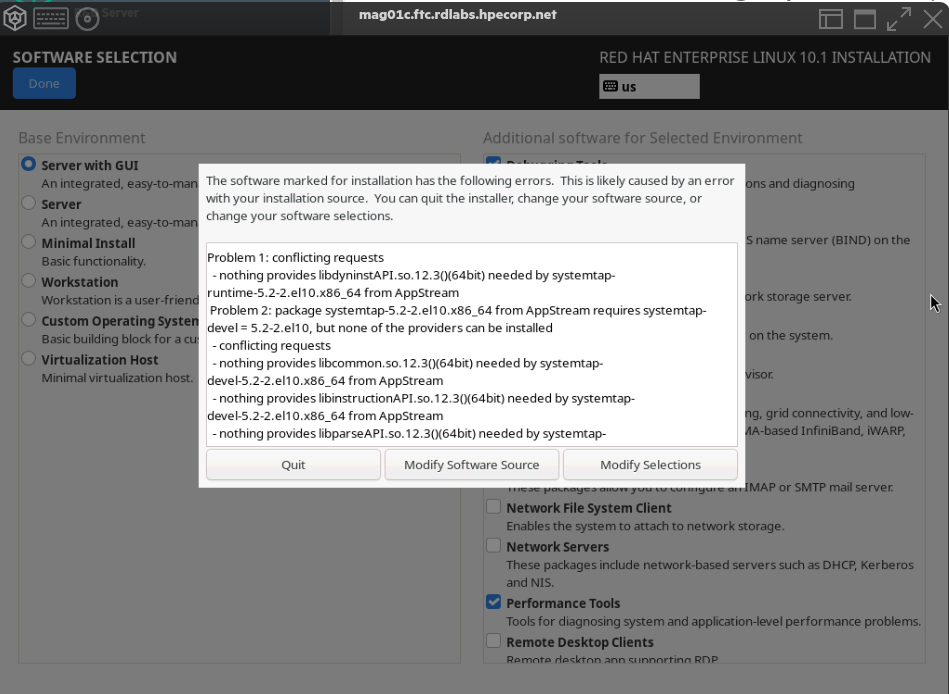This screenshot has height=694, width=949.
Task: Switch console to full screen arrows
Action: pyautogui.click(x=898, y=19)
